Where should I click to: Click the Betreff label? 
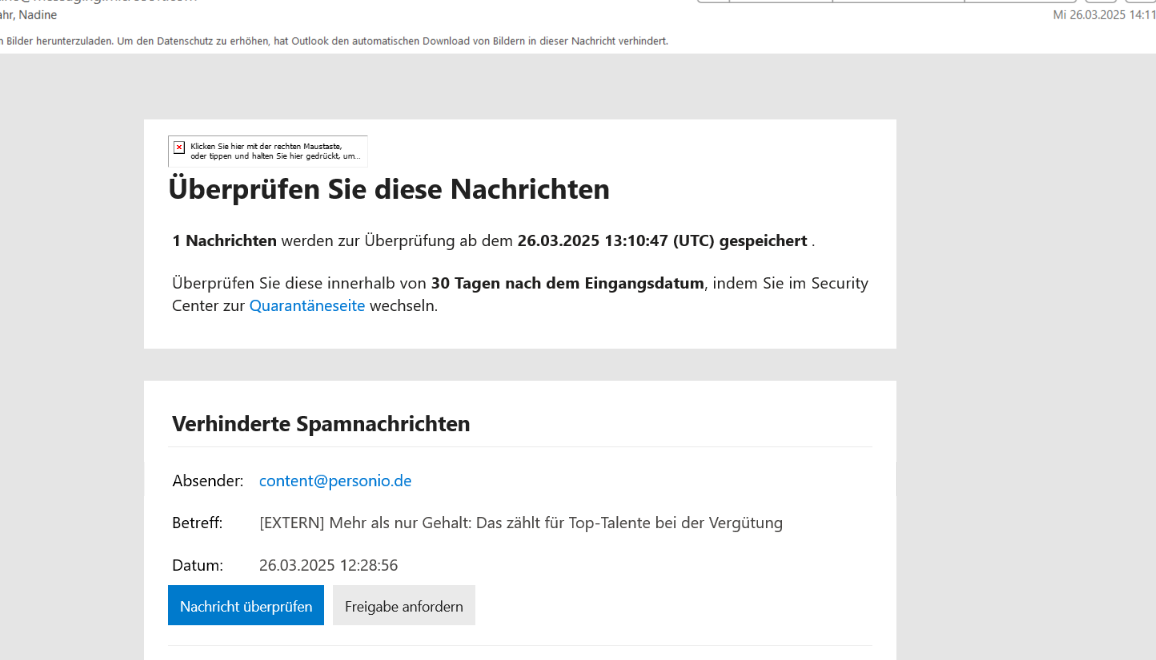pyautogui.click(x=197, y=523)
